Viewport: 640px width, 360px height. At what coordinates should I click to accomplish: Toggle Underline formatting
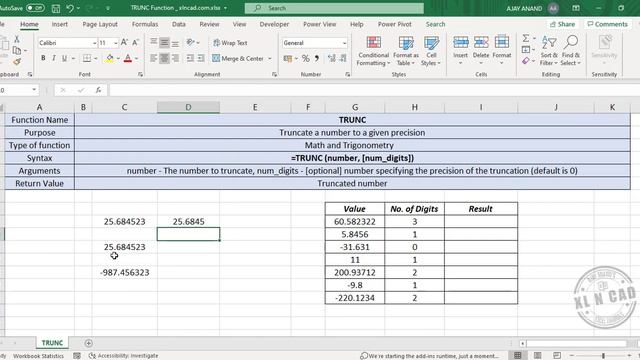pos(64,58)
